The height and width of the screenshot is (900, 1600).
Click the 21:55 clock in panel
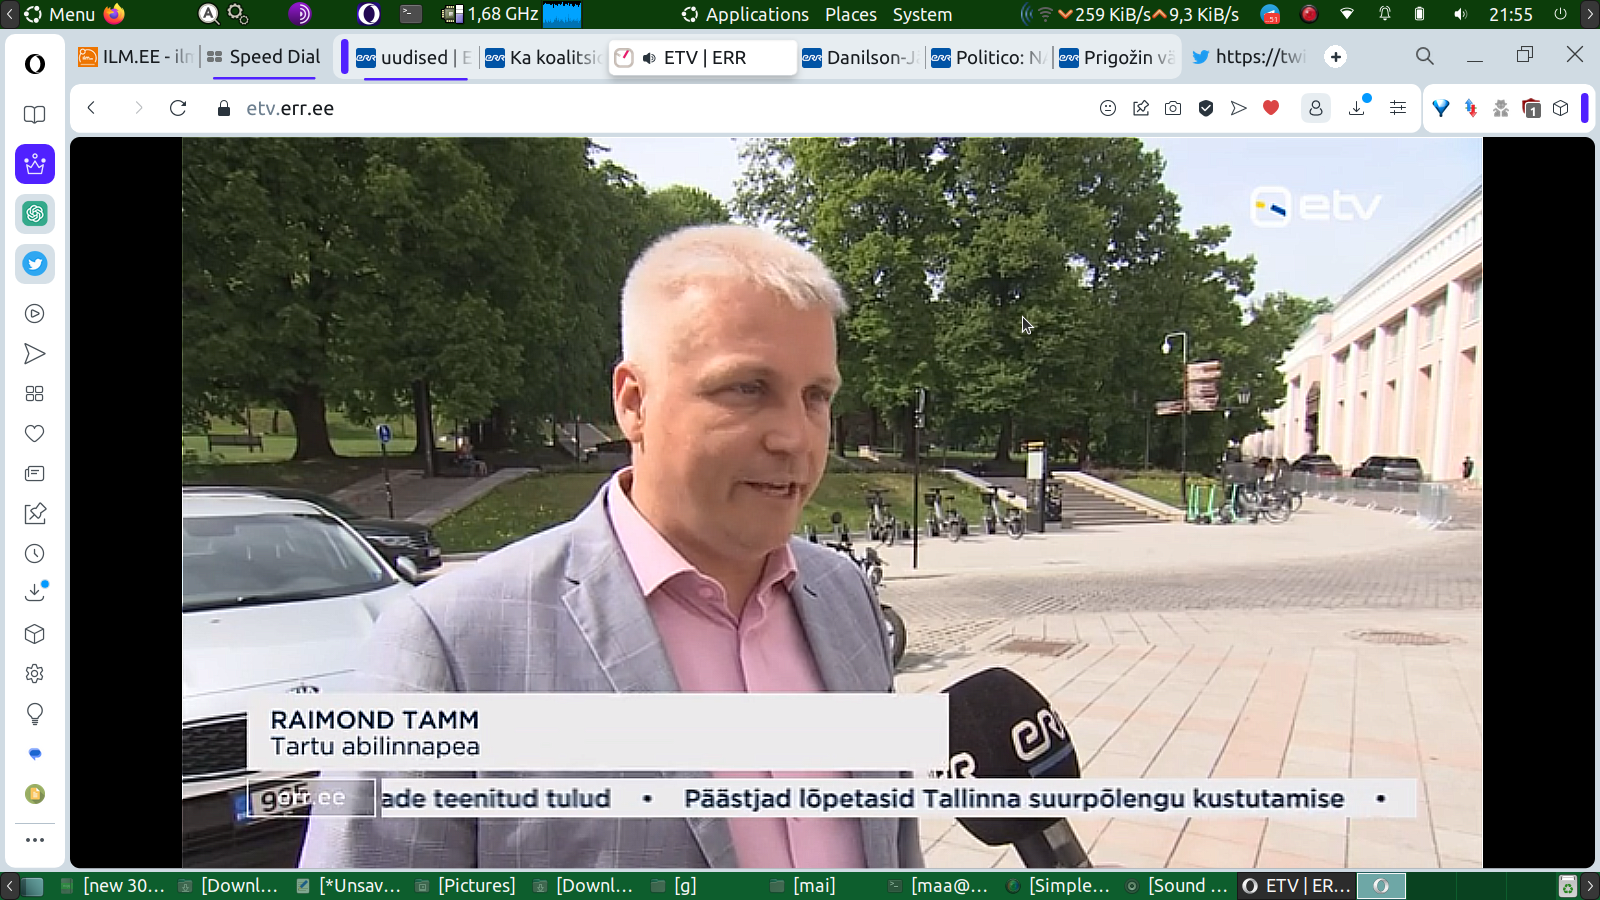pyautogui.click(x=1510, y=14)
